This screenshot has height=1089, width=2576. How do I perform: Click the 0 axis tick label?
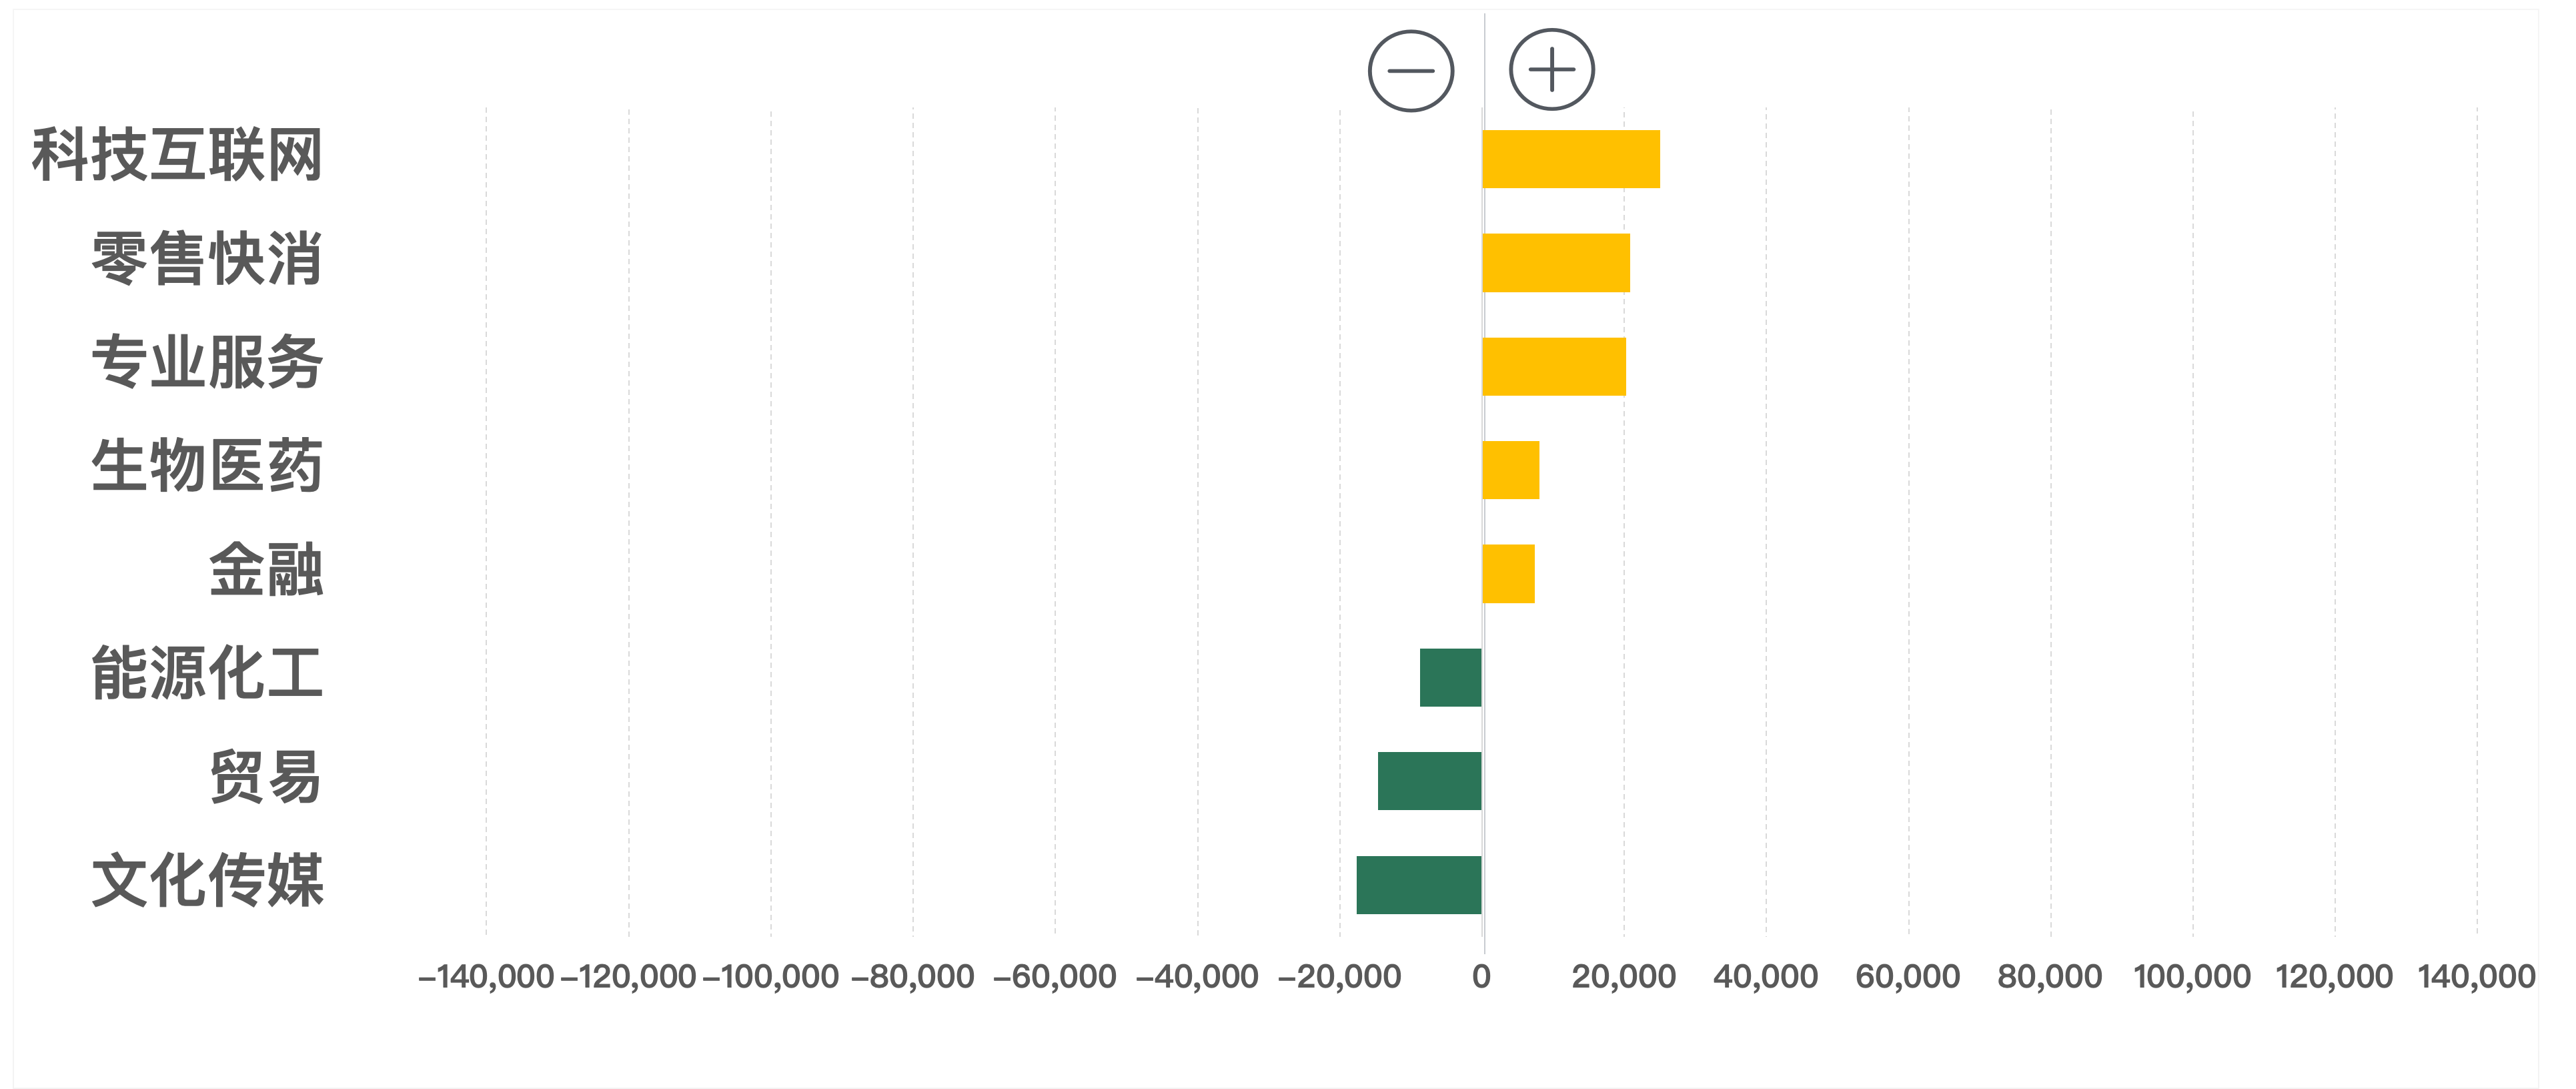1481,977
